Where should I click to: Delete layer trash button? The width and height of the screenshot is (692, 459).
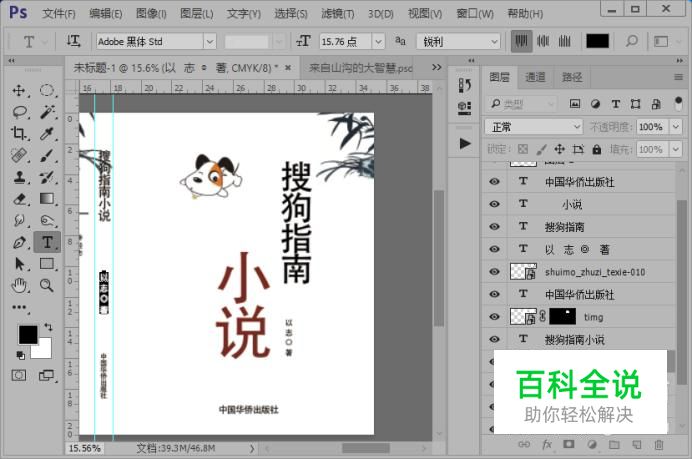click(659, 444)
